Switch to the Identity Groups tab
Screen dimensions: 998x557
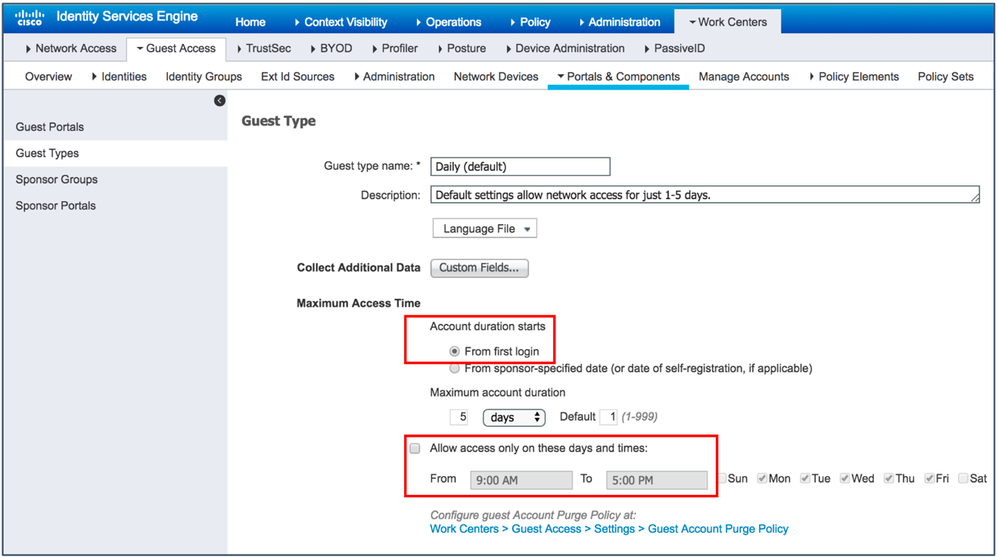[204, 76]
